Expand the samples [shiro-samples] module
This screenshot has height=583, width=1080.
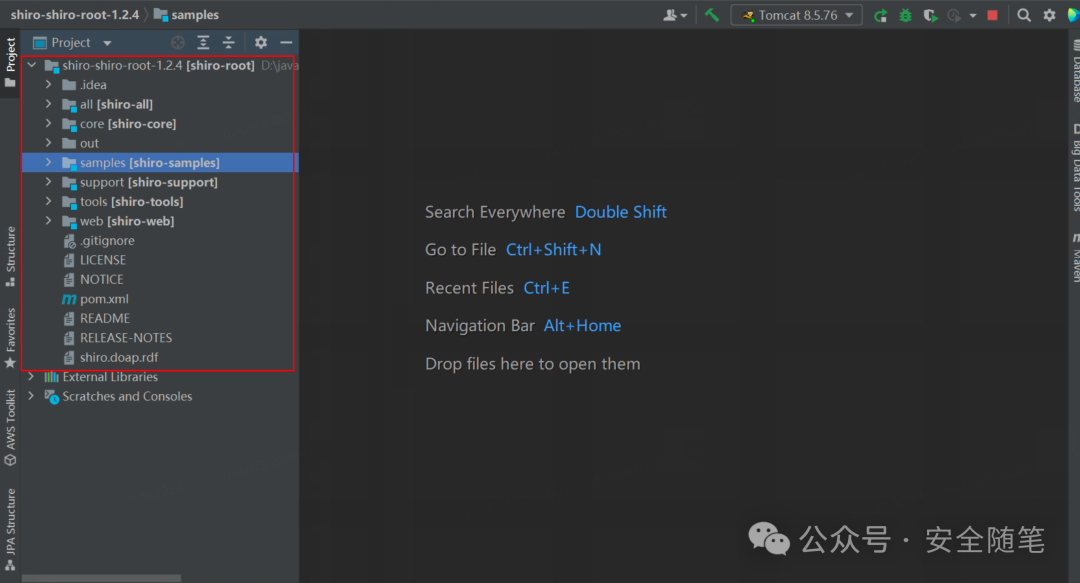point(48,162)
